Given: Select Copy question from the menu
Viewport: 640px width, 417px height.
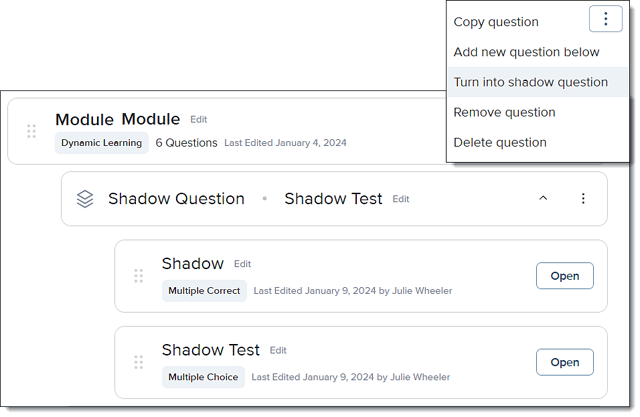Looking at the screenshot, I should click(496, 22).
